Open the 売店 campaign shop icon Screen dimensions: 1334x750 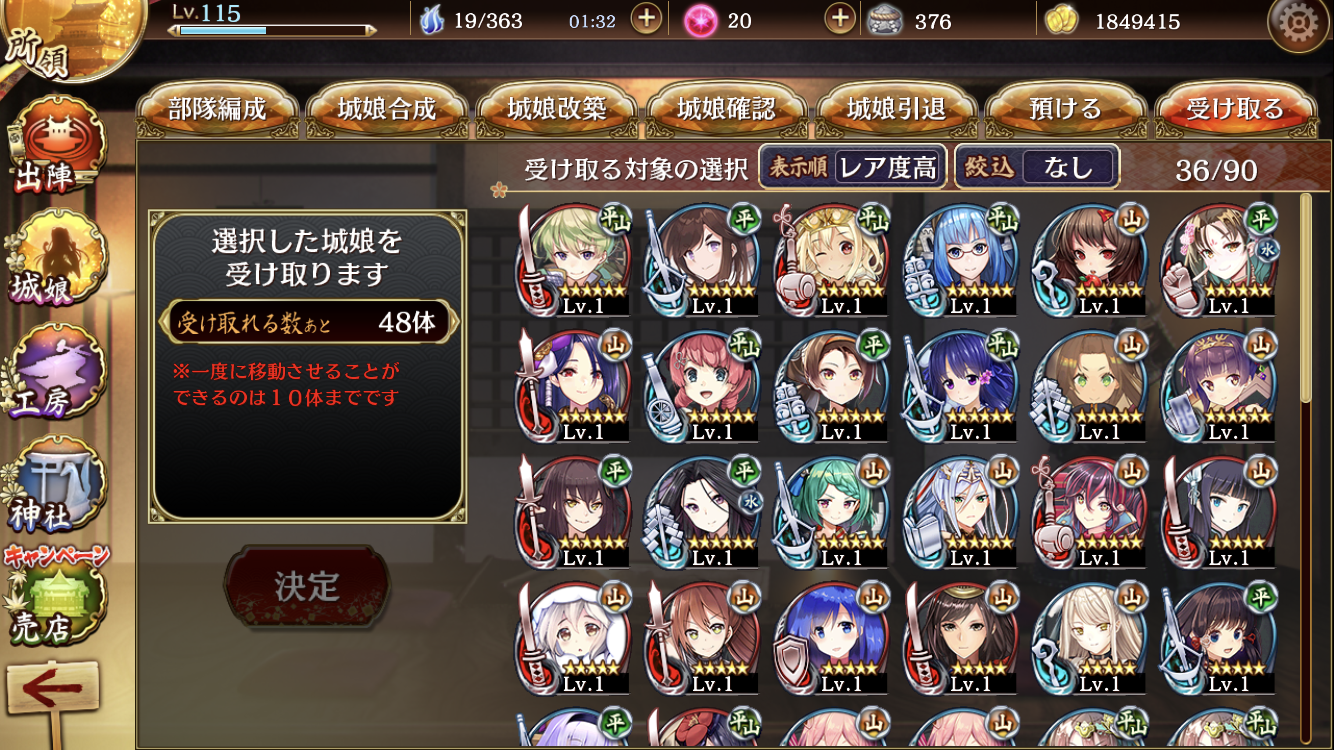[55, 597]
